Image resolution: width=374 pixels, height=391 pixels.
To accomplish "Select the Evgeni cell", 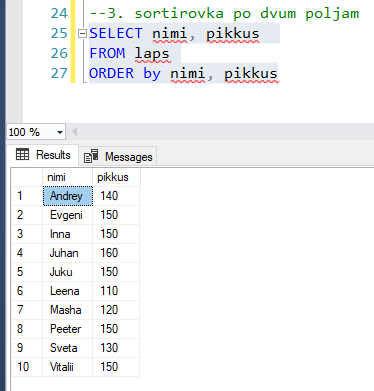I will pos(68,215).
